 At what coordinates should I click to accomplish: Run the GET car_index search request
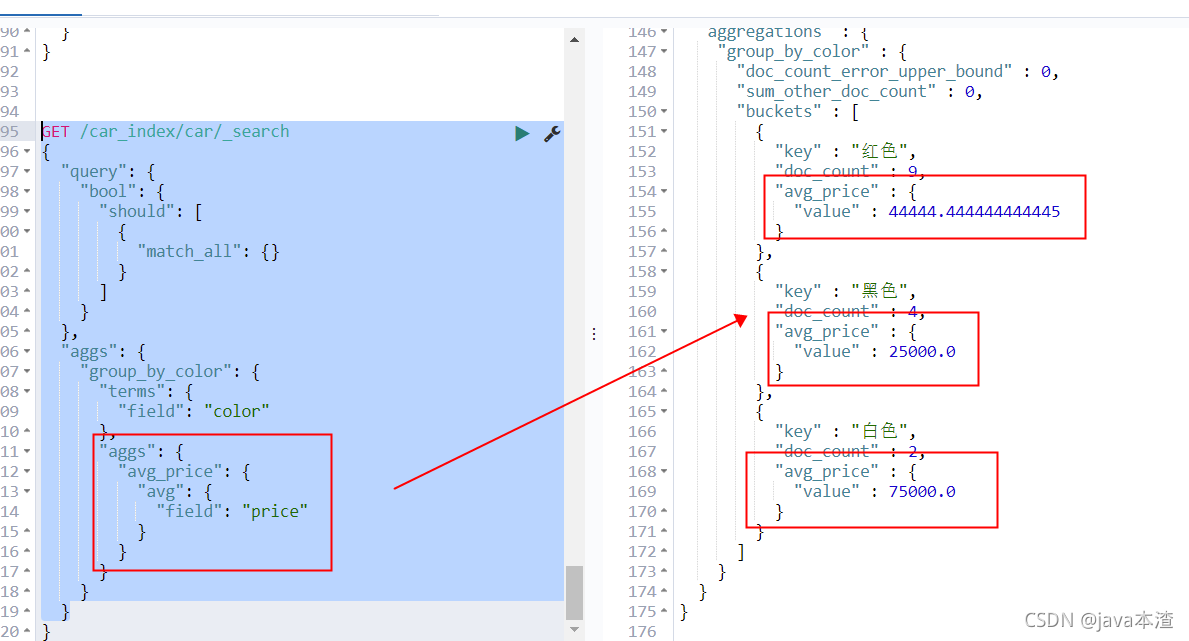click(522, 134)
